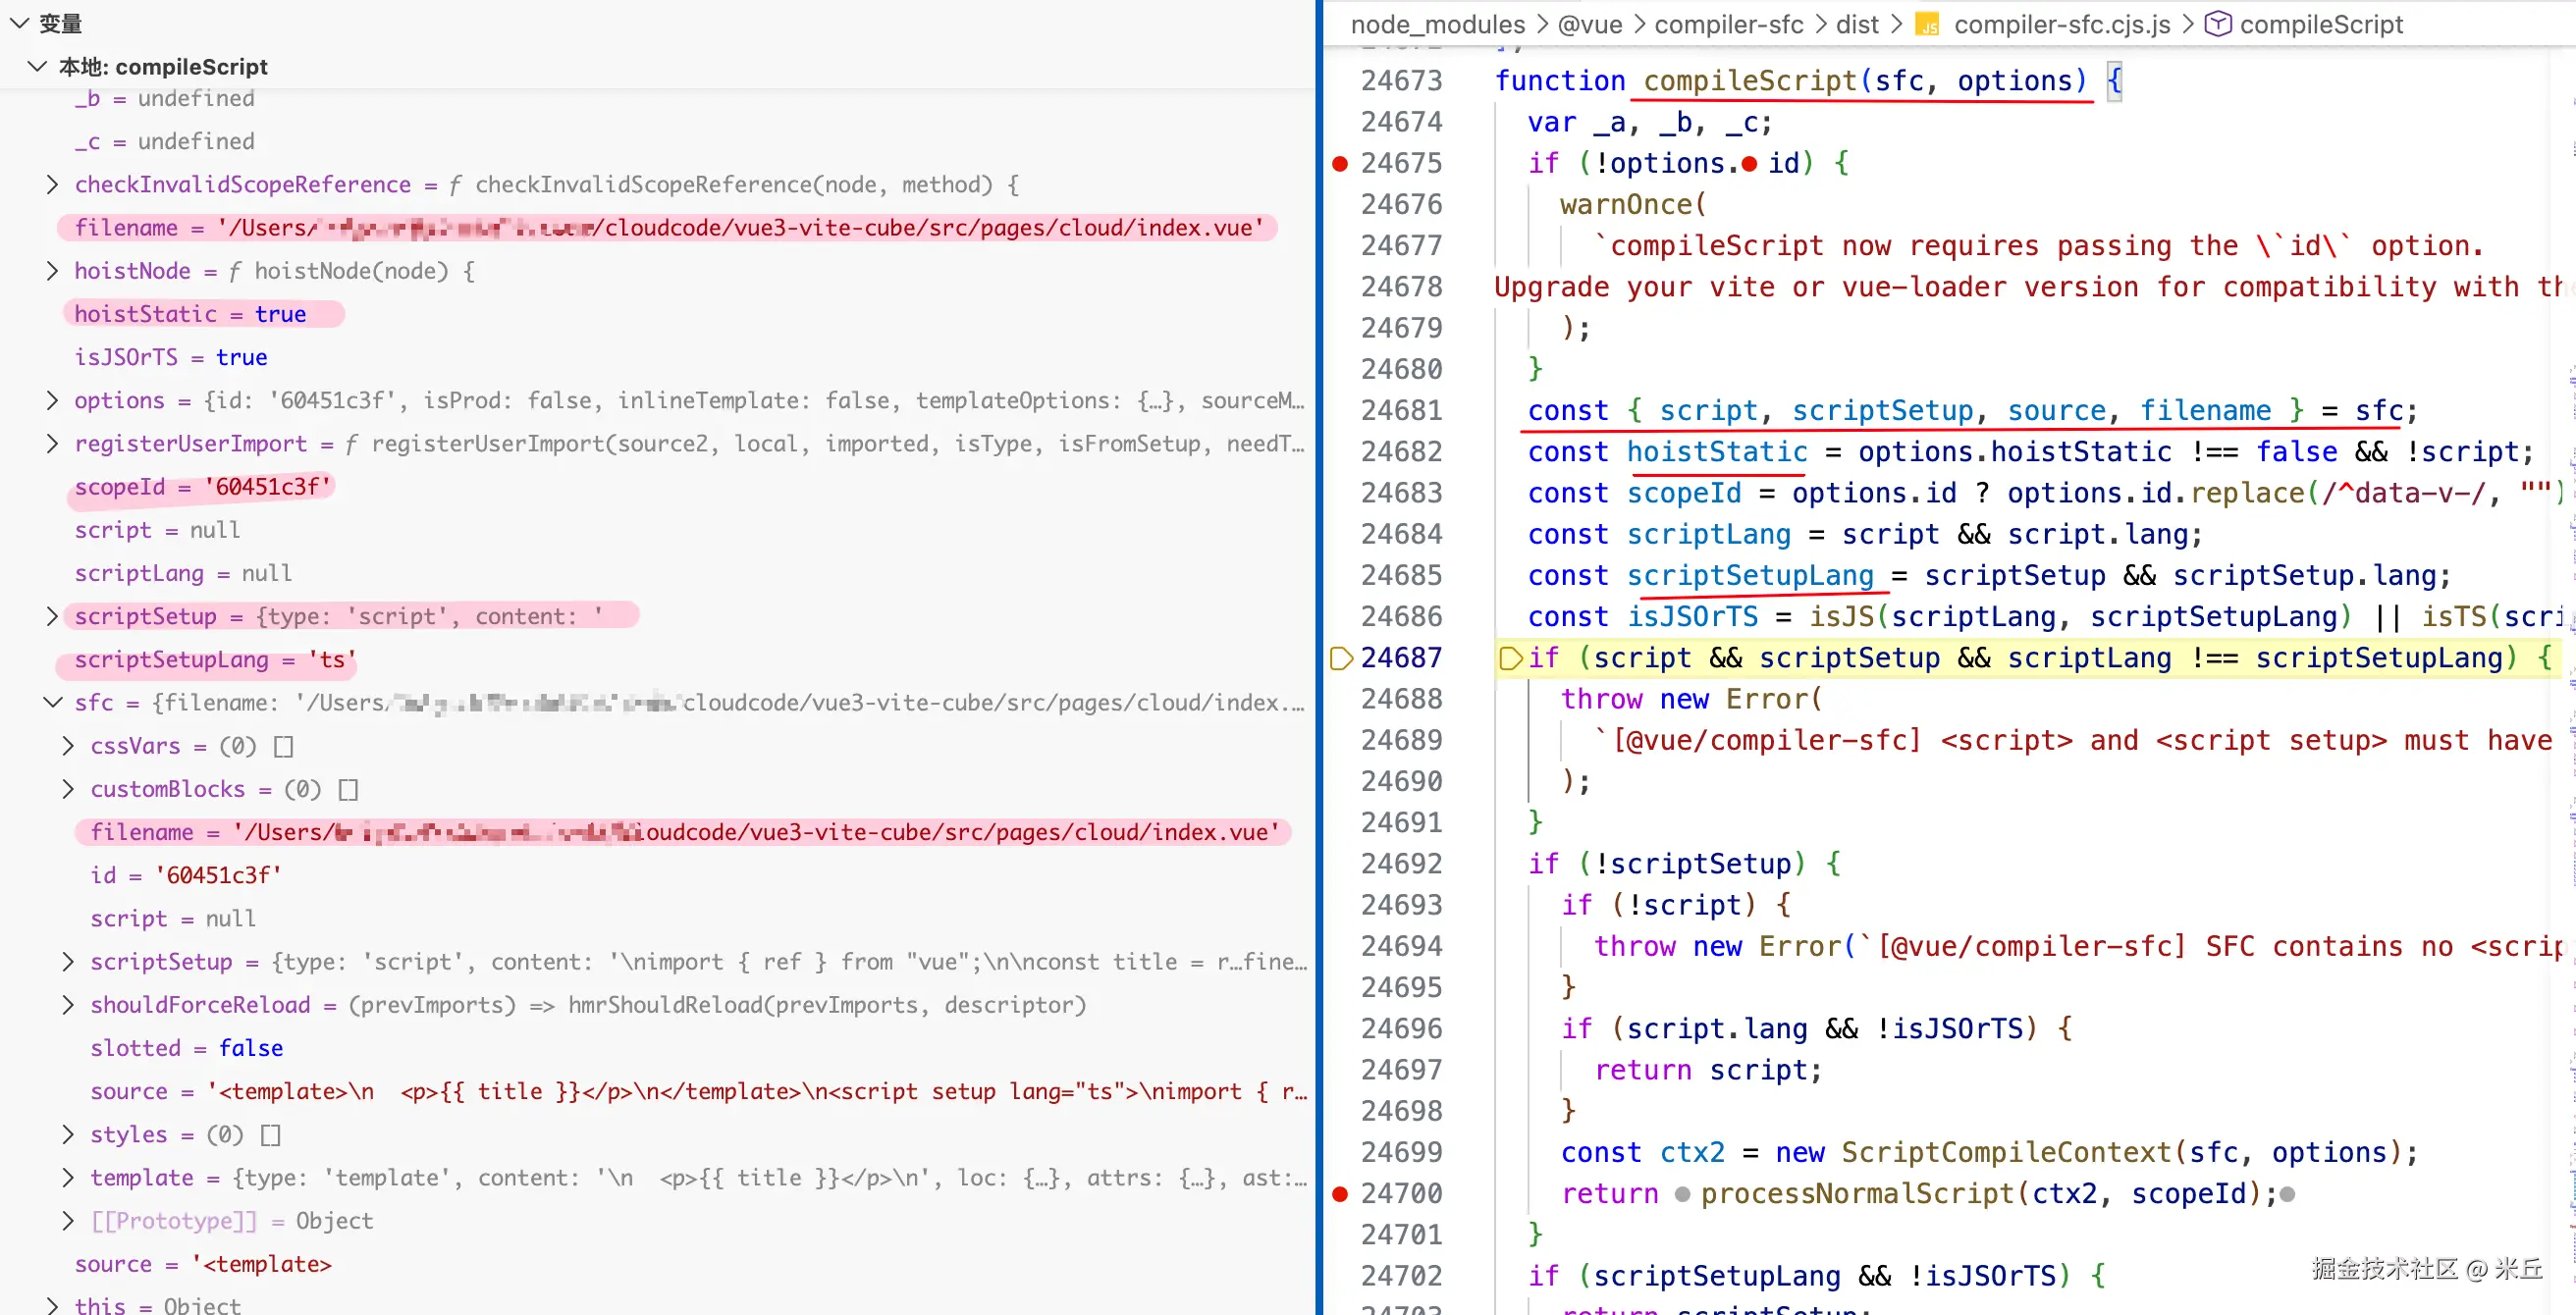Collapse the sfc object variable
Viewport: 2576px width, 1315px height.
click(52, 703)
